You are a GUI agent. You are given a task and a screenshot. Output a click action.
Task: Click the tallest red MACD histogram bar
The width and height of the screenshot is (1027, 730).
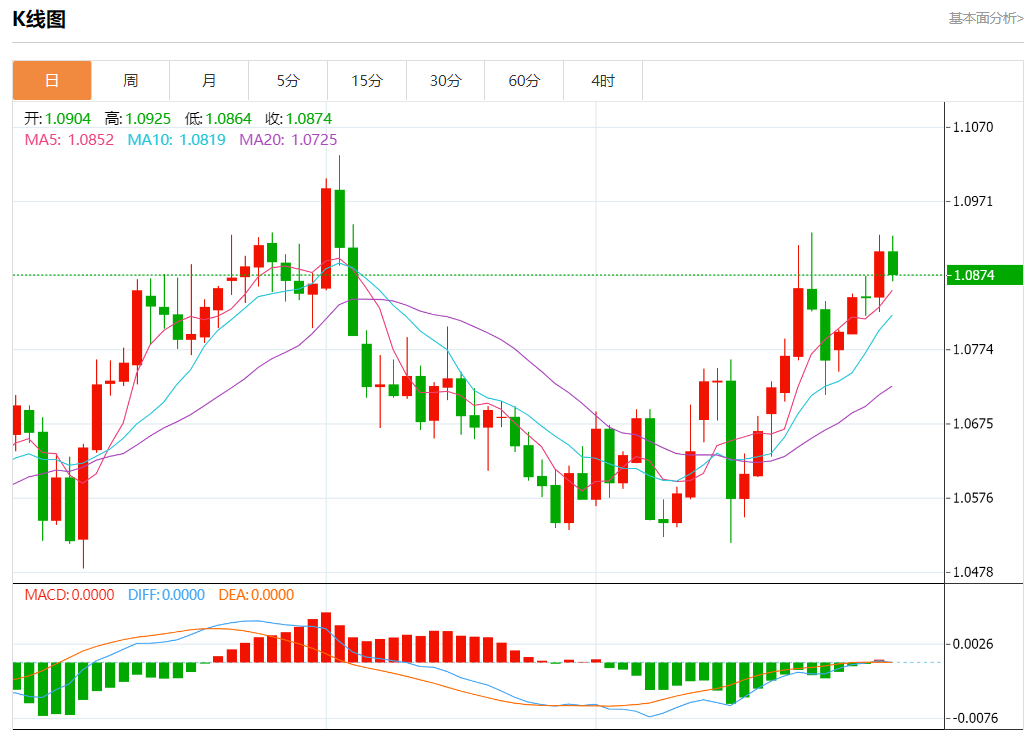pyautogui.click(x=326, y=637)
